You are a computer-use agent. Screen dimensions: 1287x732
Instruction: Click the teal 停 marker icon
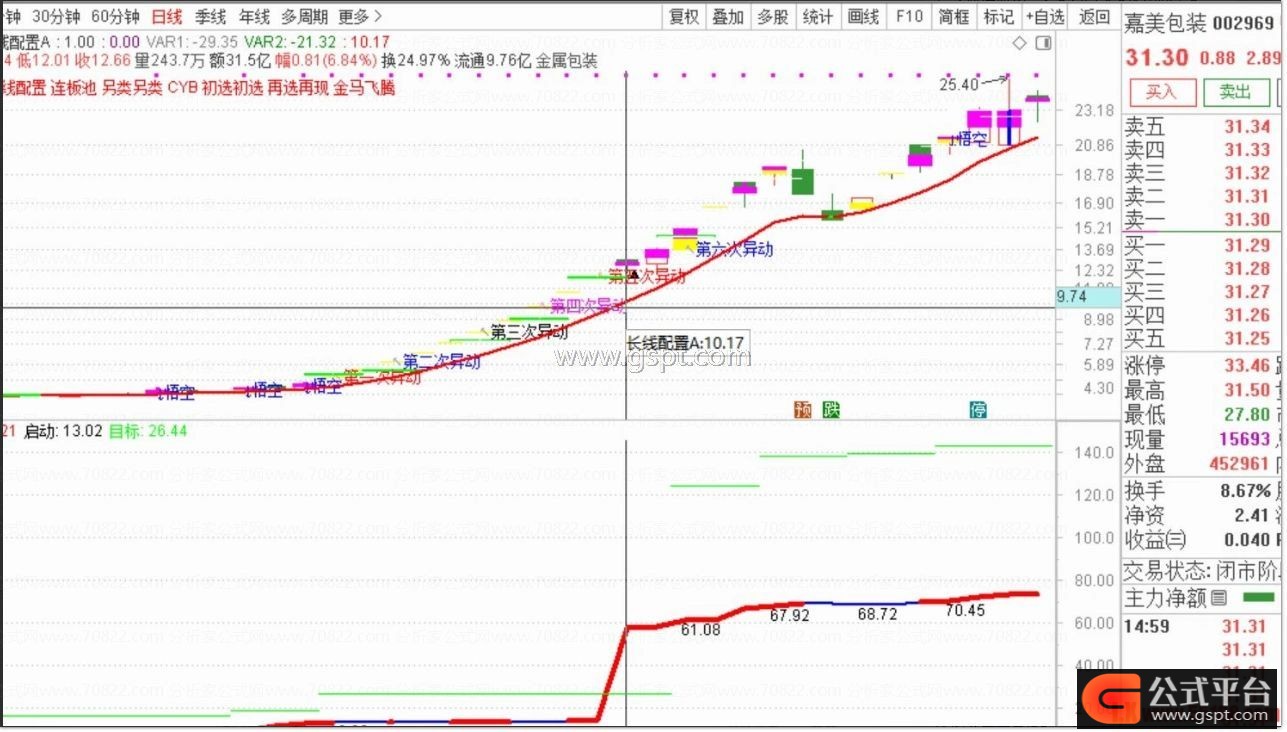point(978,410)
